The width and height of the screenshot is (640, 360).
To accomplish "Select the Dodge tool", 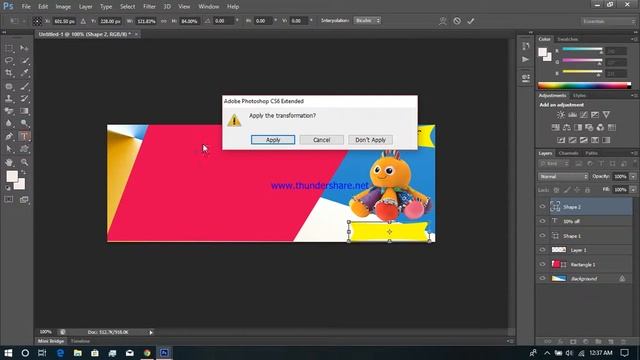I will click(x=24, y=123).
